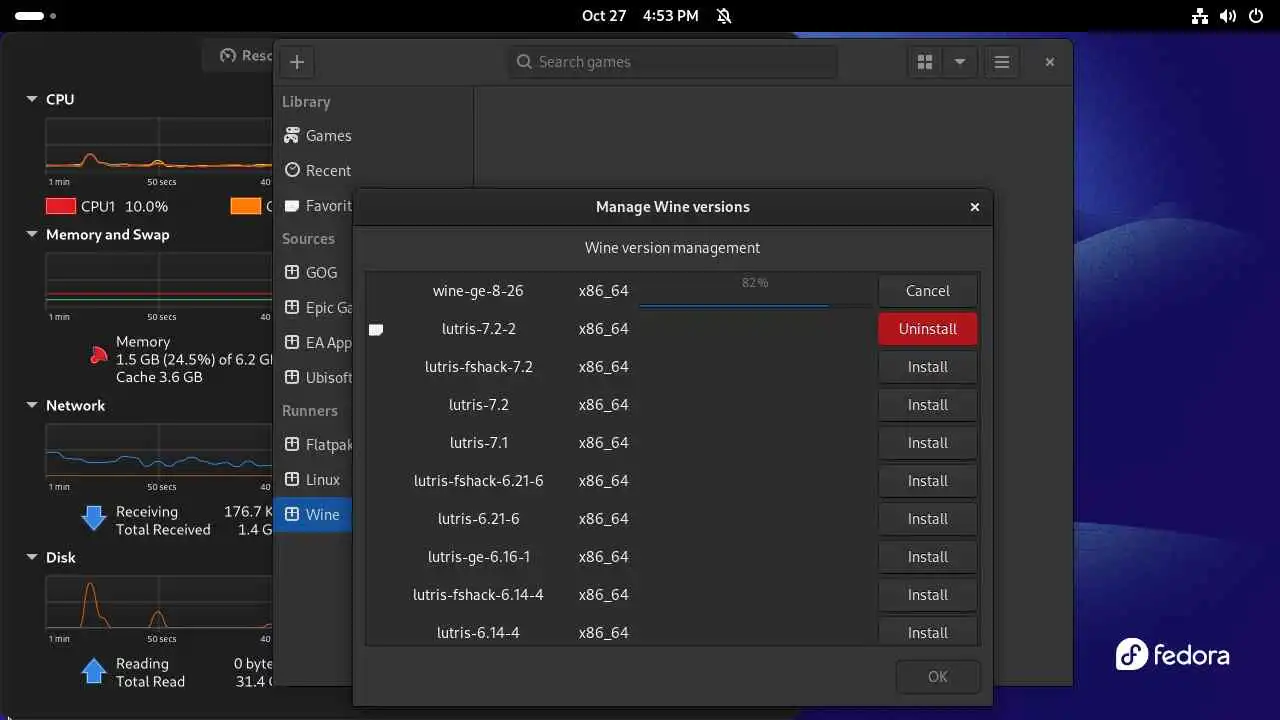
Task: Click the power icon in top bar
Action: pos(1255,16)
